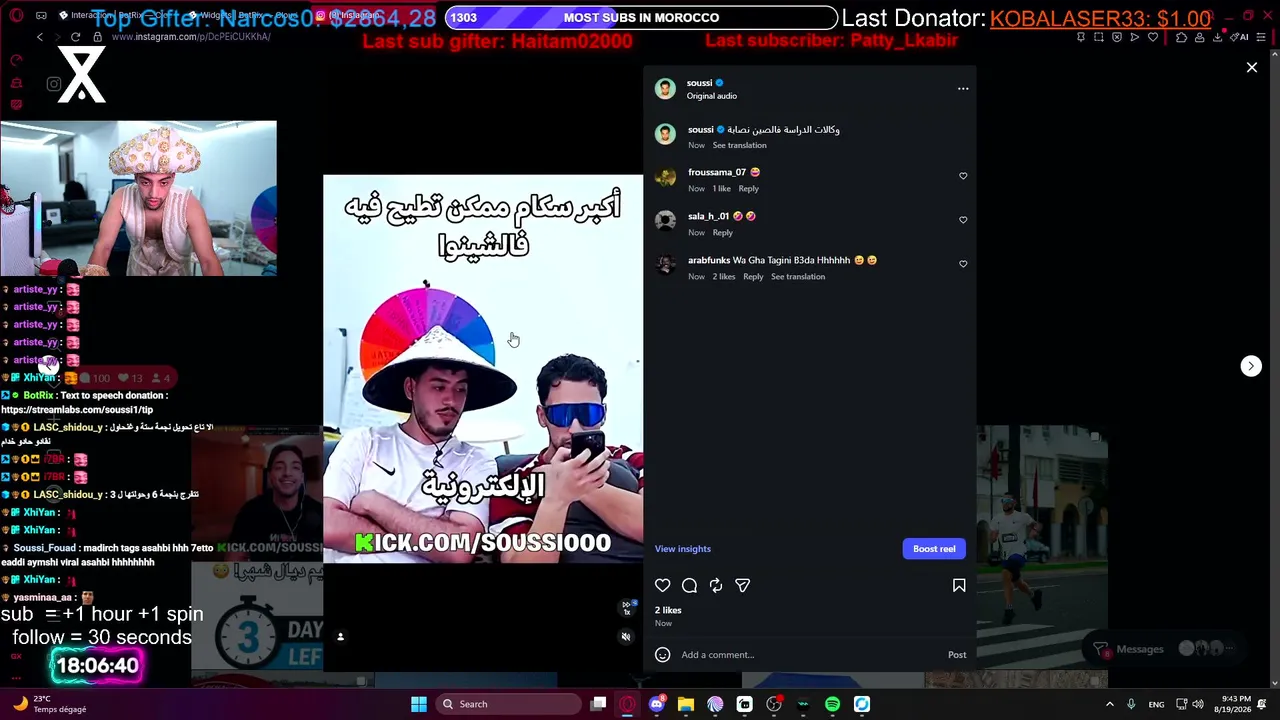Viewport: 1280px width, 720px height.
Task: Like froussama_07's comment
Action: coord(963,176)
